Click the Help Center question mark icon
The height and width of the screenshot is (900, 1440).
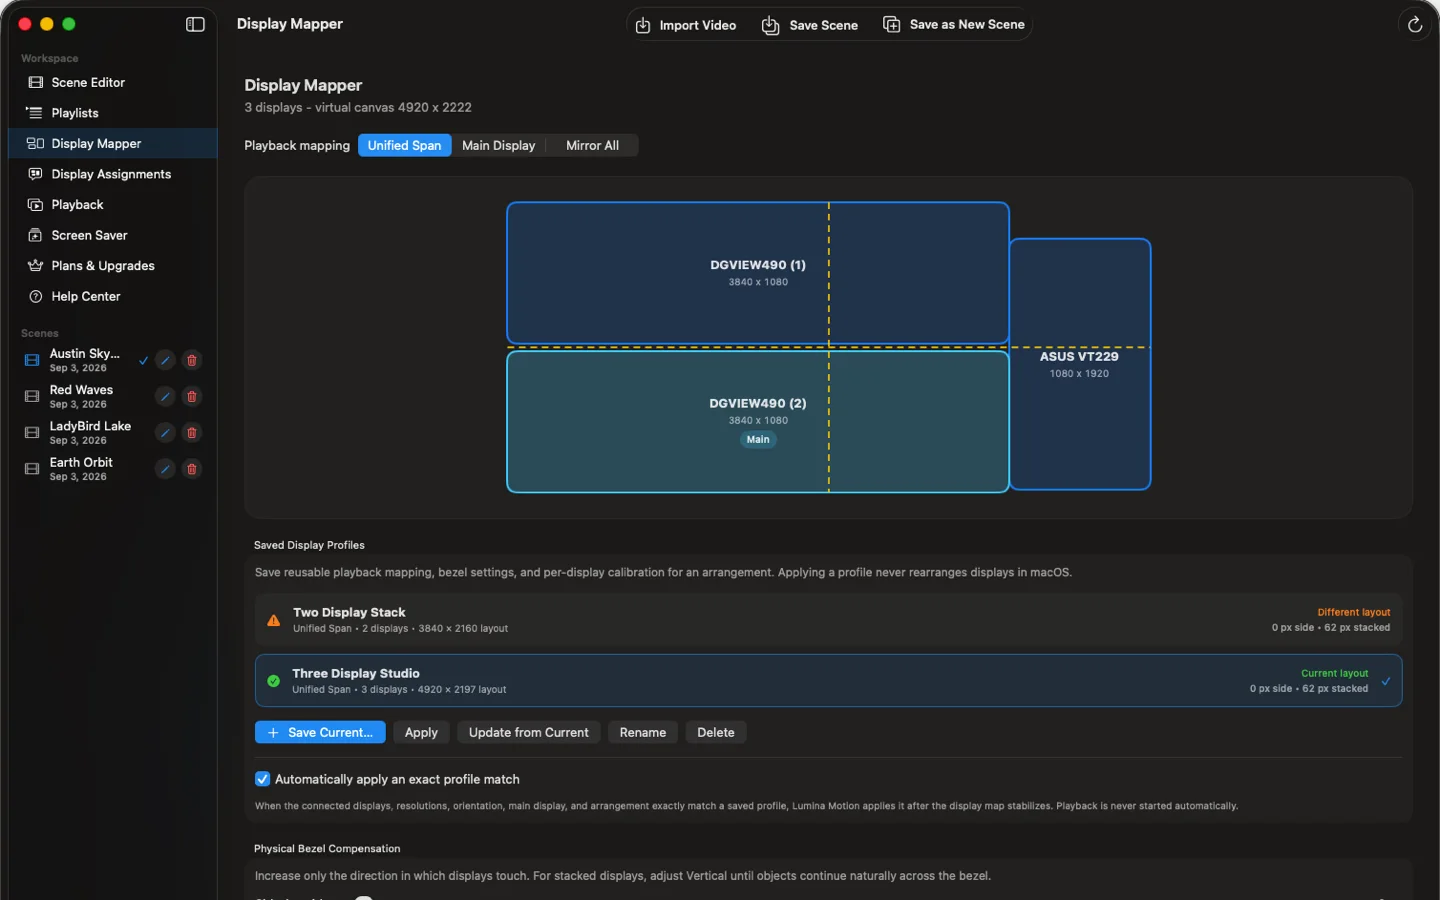36,296
